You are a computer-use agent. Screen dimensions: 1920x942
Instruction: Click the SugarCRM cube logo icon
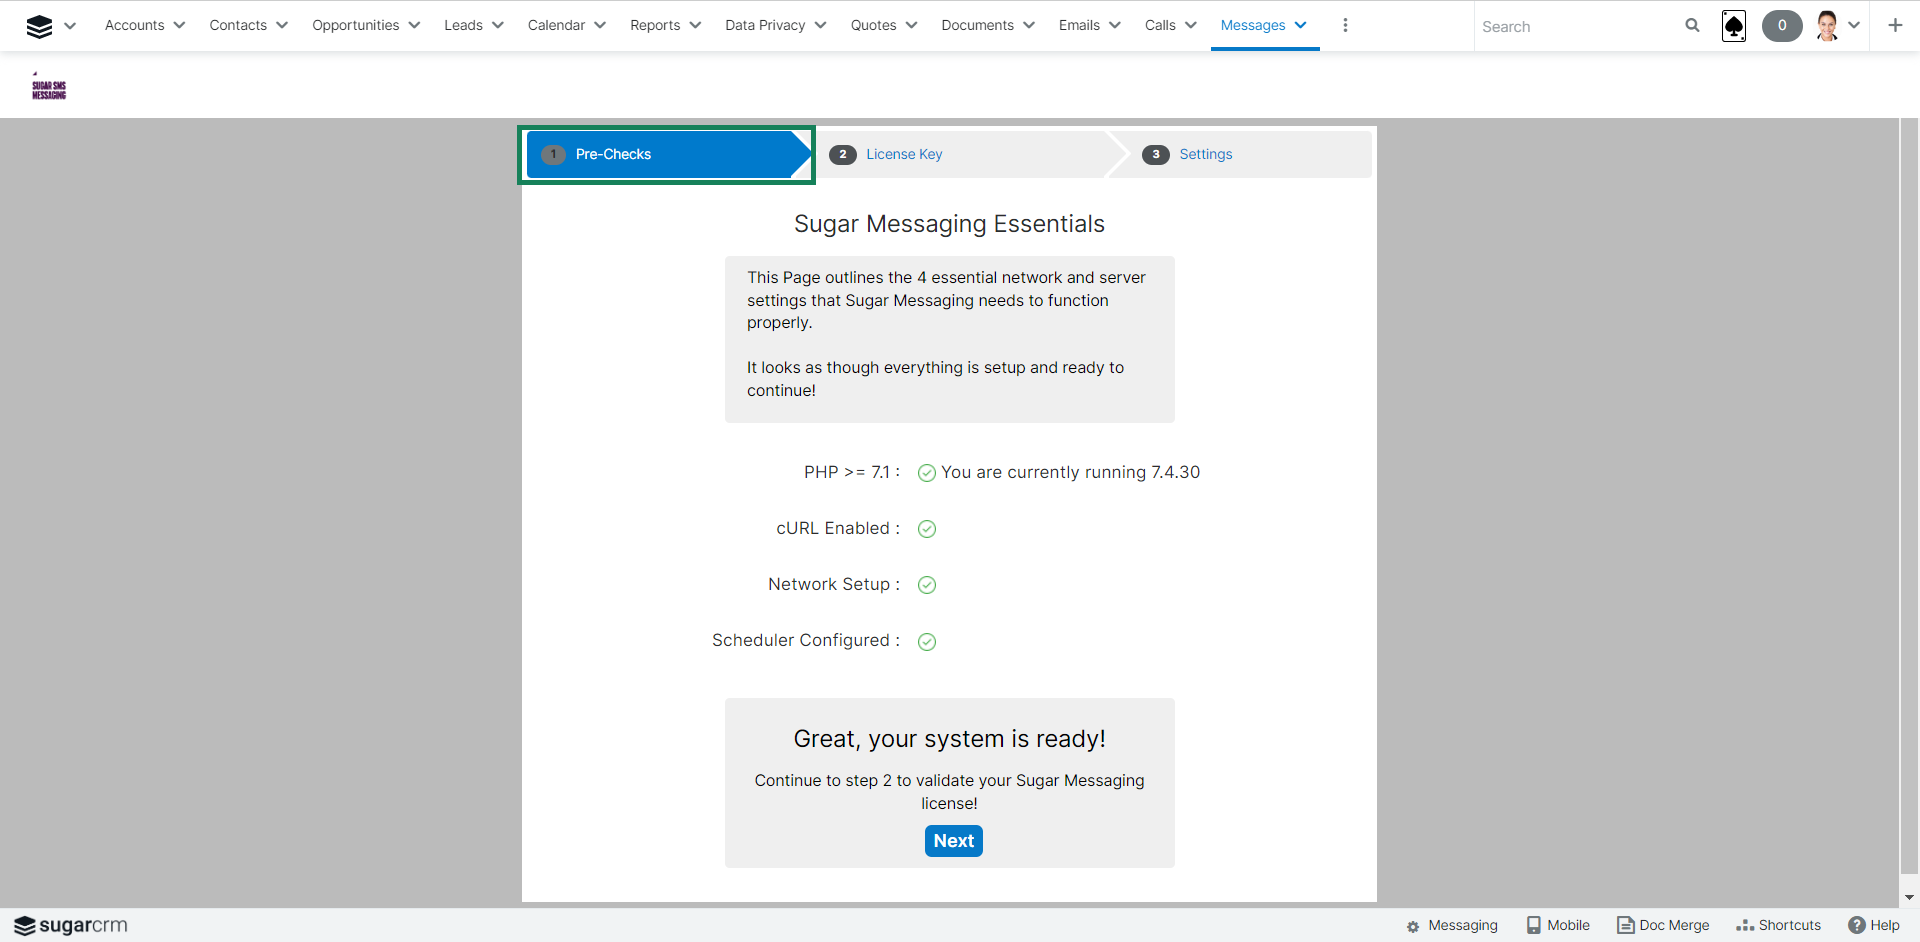coord(39,26)
